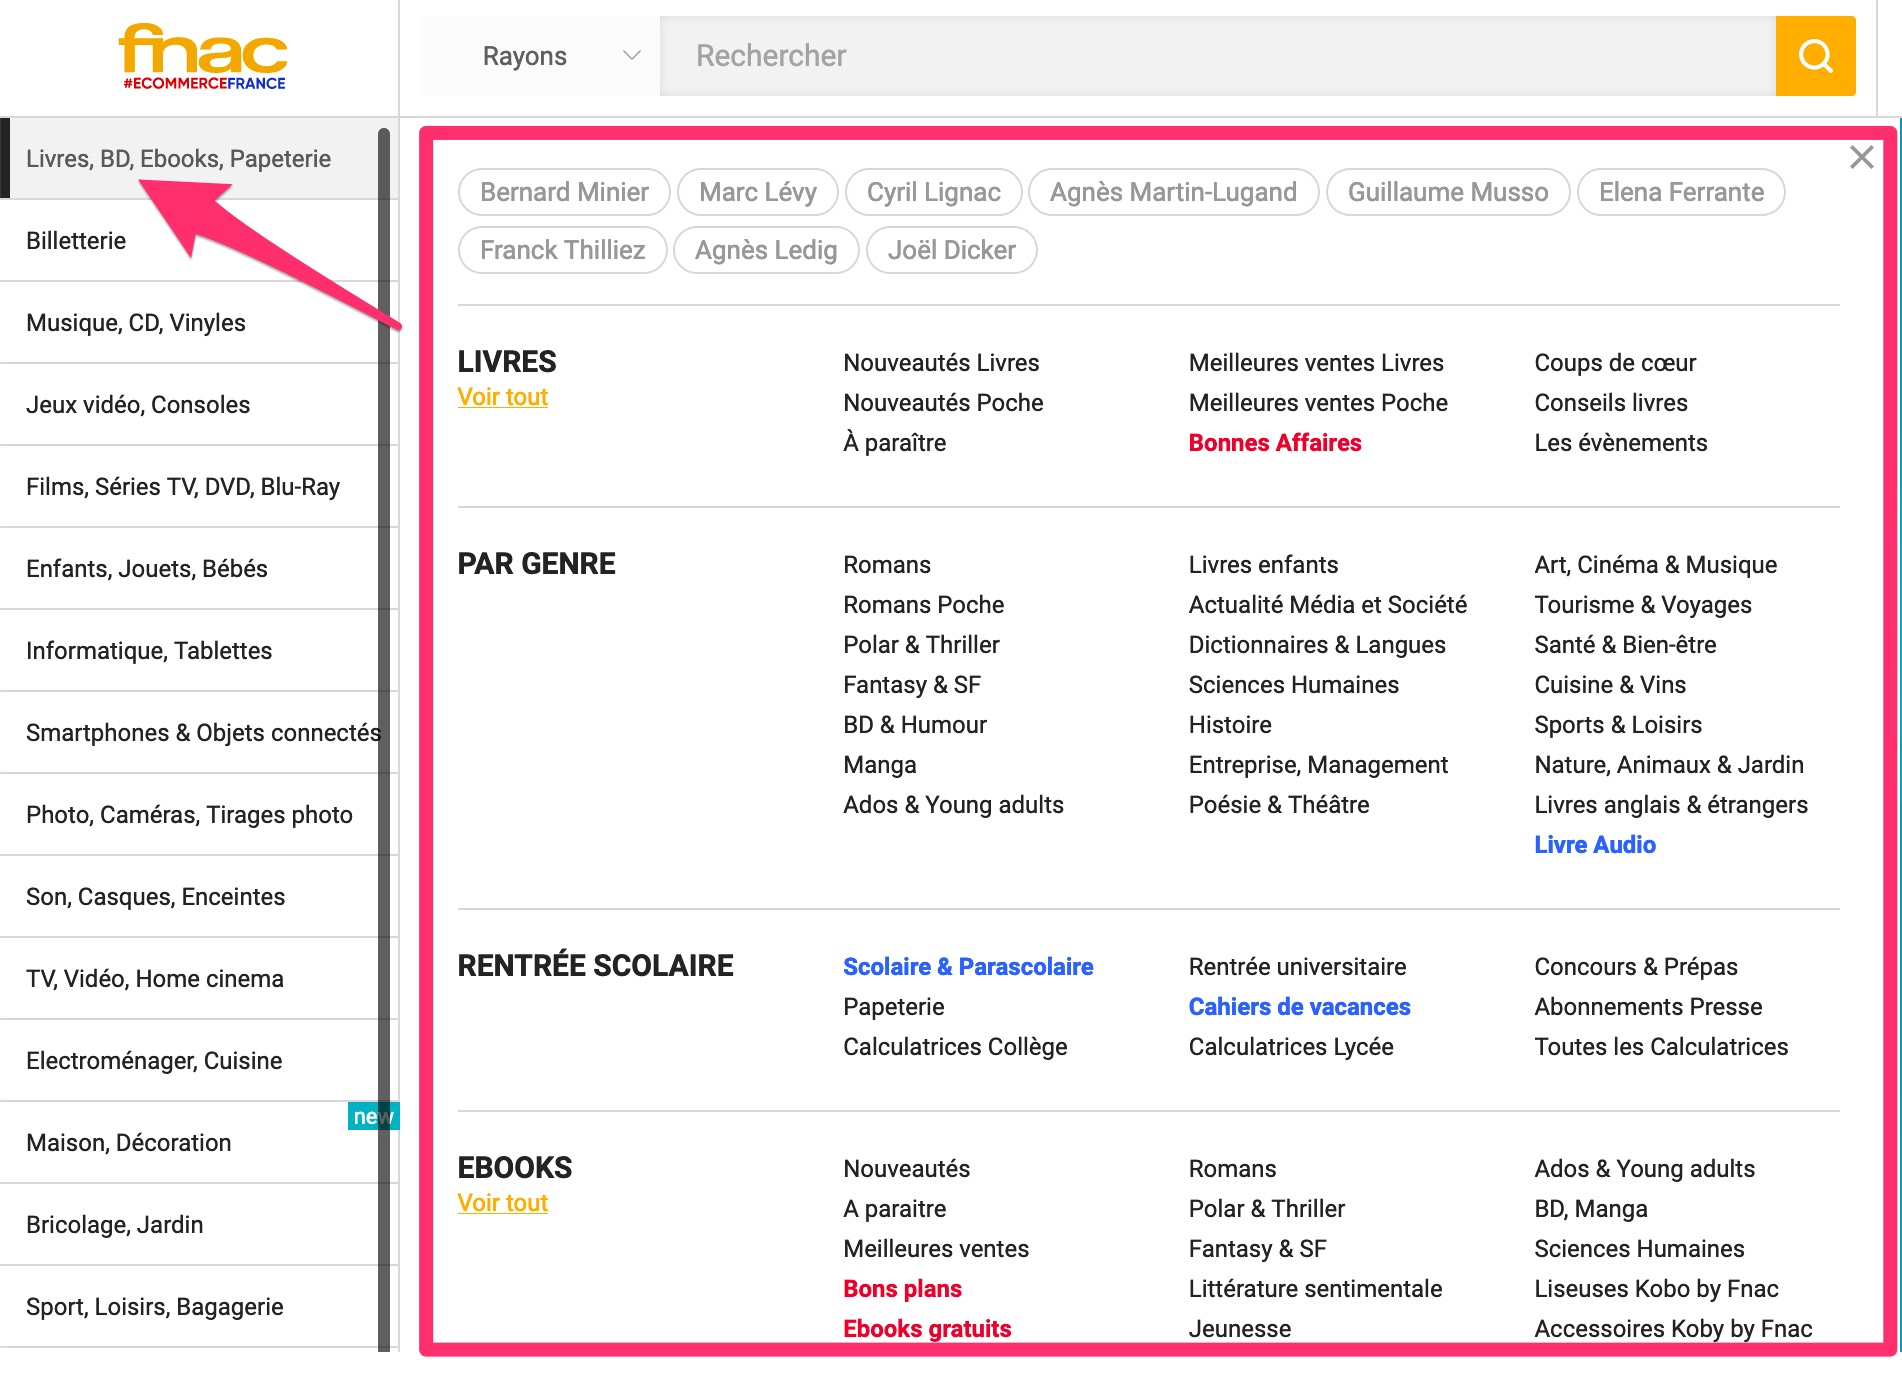Open Polar & Thriller under PAR GENRE

920,645
